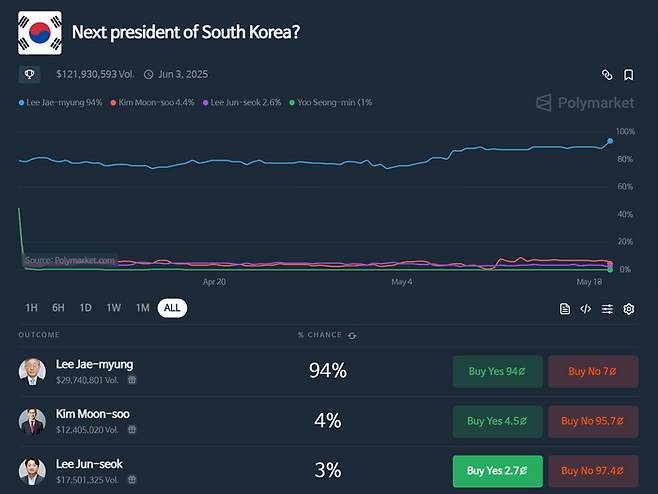Image resolution: width=658 pixels, height=494 pixels.
Task: Click the embed code icon
Action: [586, 309]
